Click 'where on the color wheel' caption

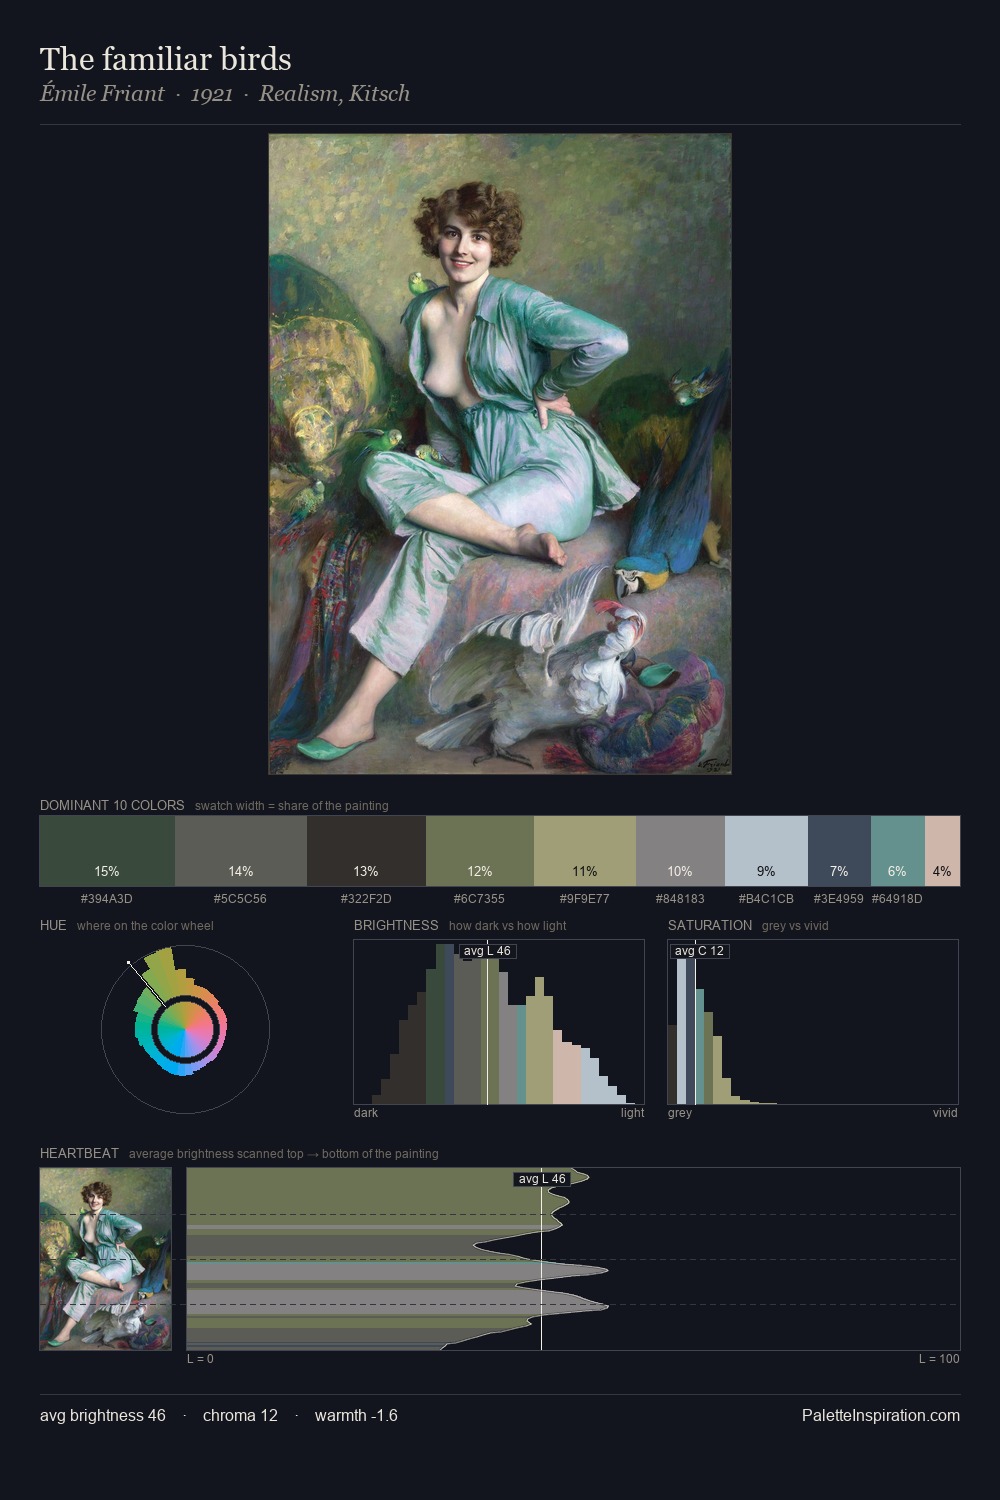coord(145,925)
